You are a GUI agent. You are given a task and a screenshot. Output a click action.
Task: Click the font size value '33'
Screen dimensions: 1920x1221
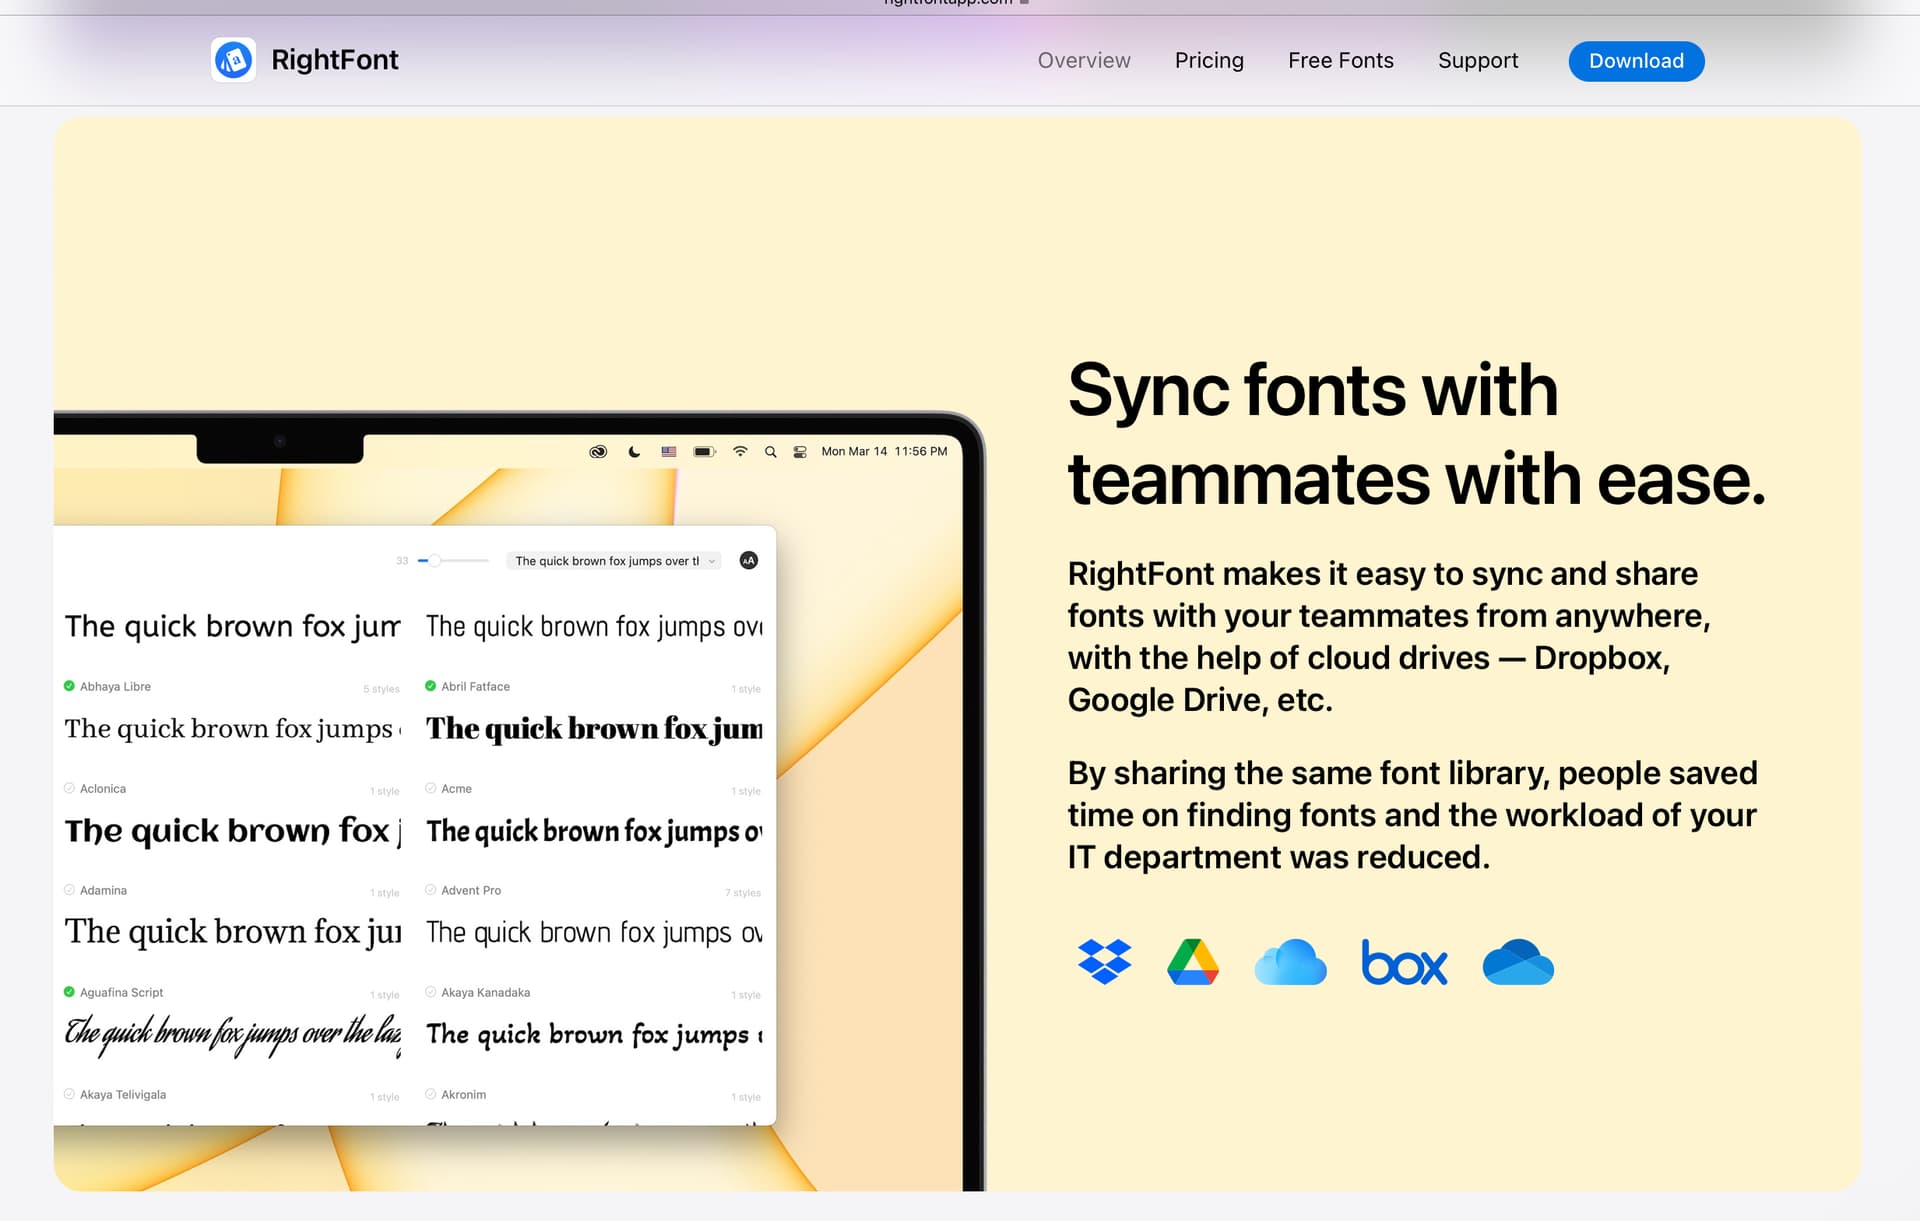[x=402, y=561]
